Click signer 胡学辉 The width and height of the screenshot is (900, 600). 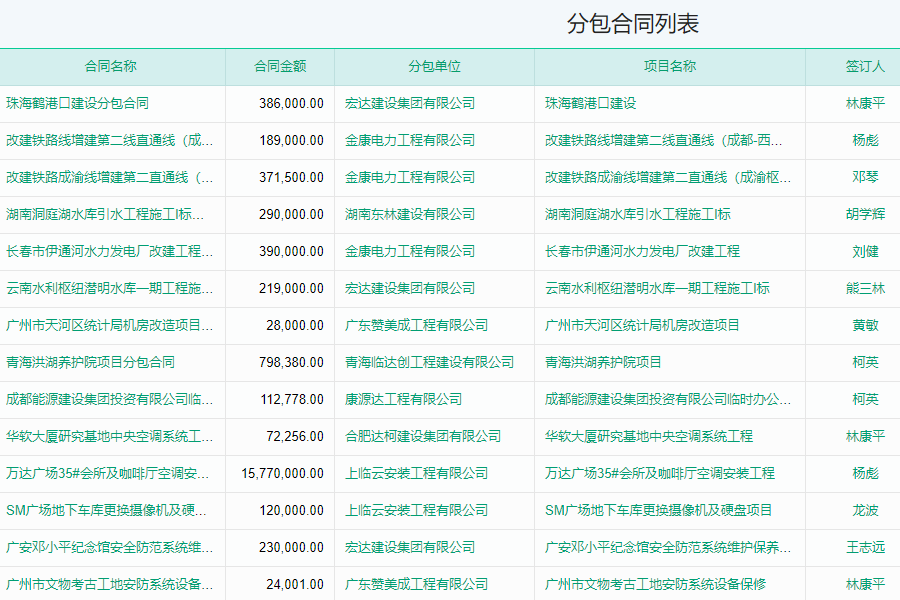point(865,215)
